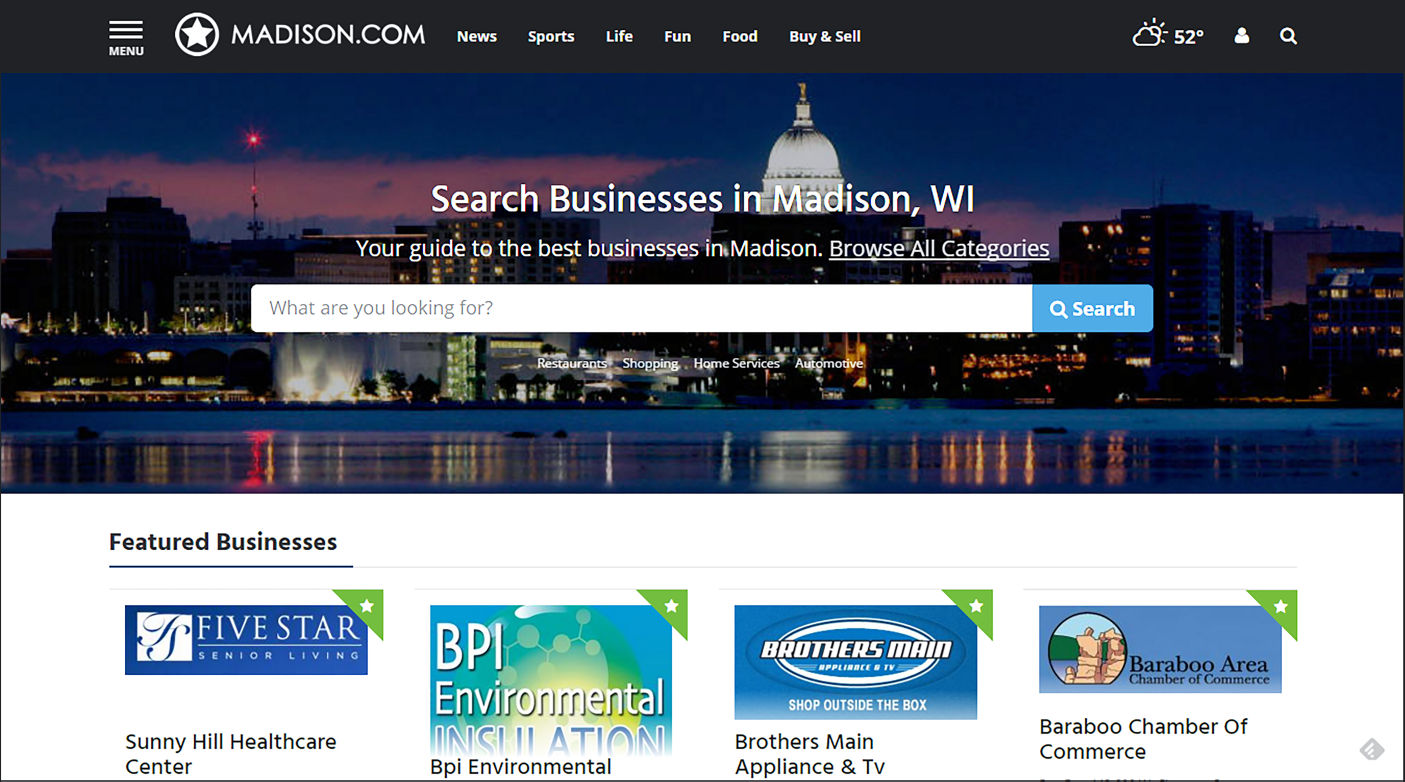Select the Shopping quick link

pos(651,363)
